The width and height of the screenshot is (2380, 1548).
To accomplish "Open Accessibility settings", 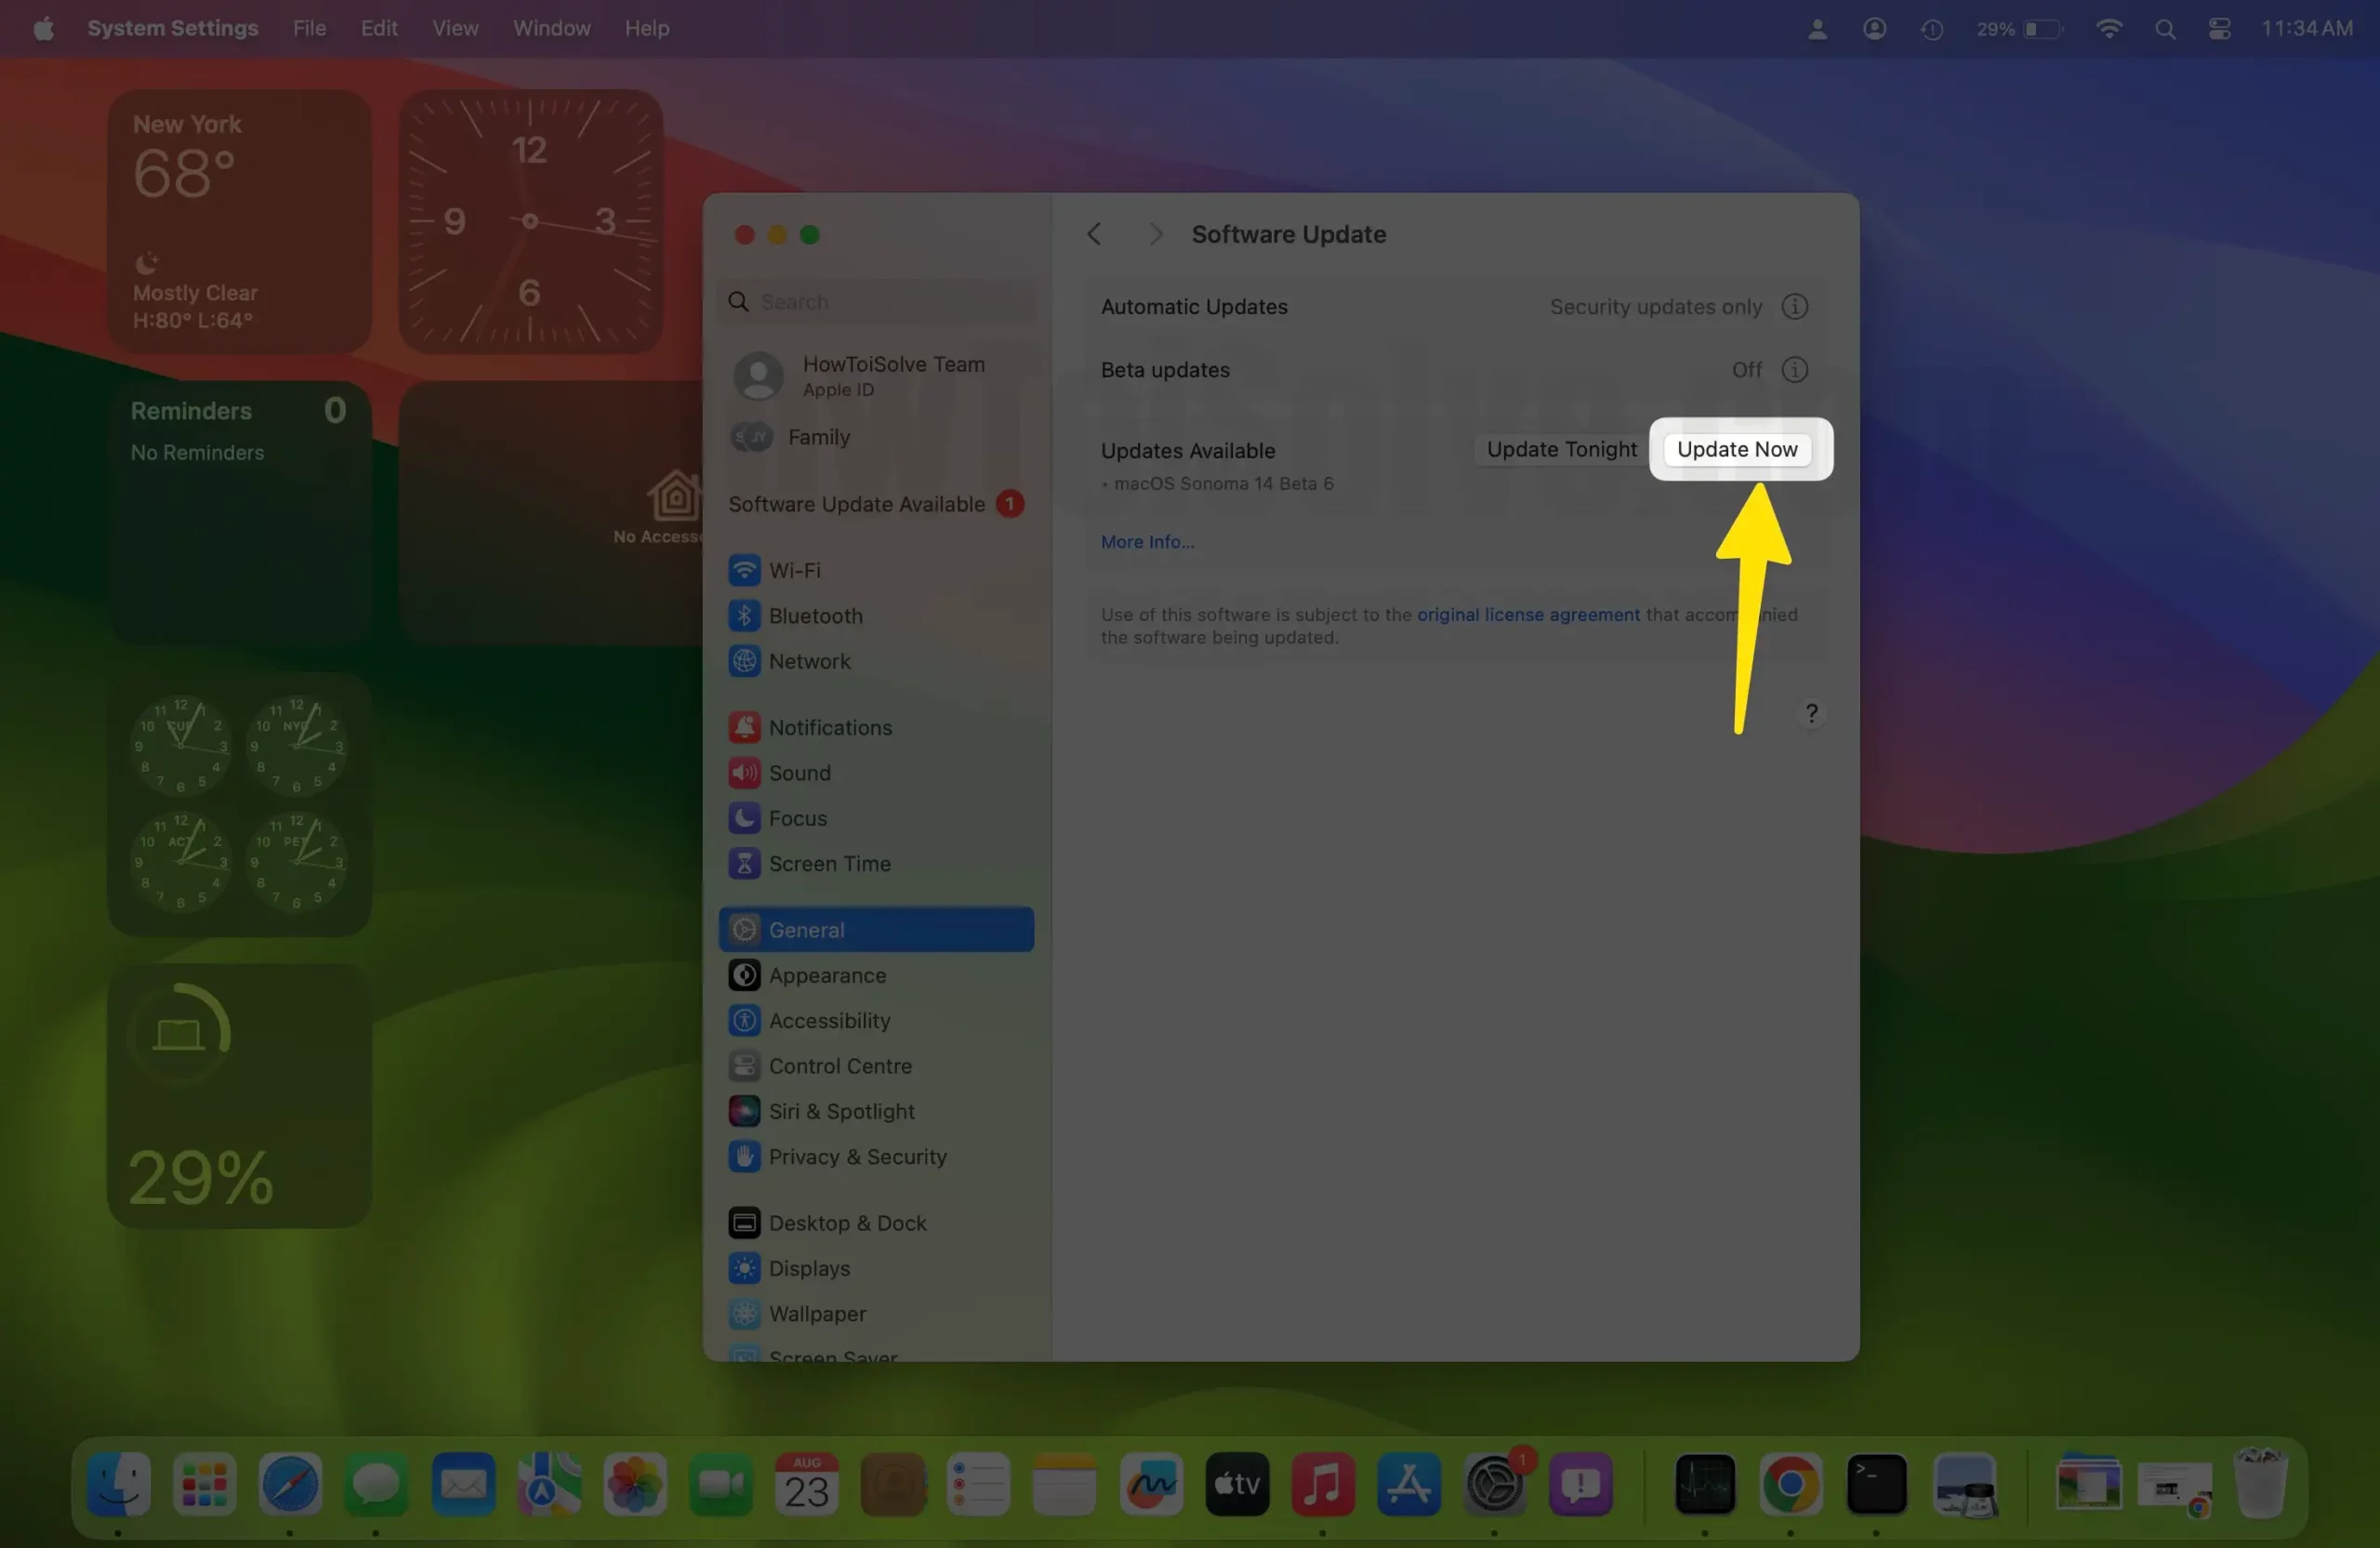I will [x=877, y=1020].
